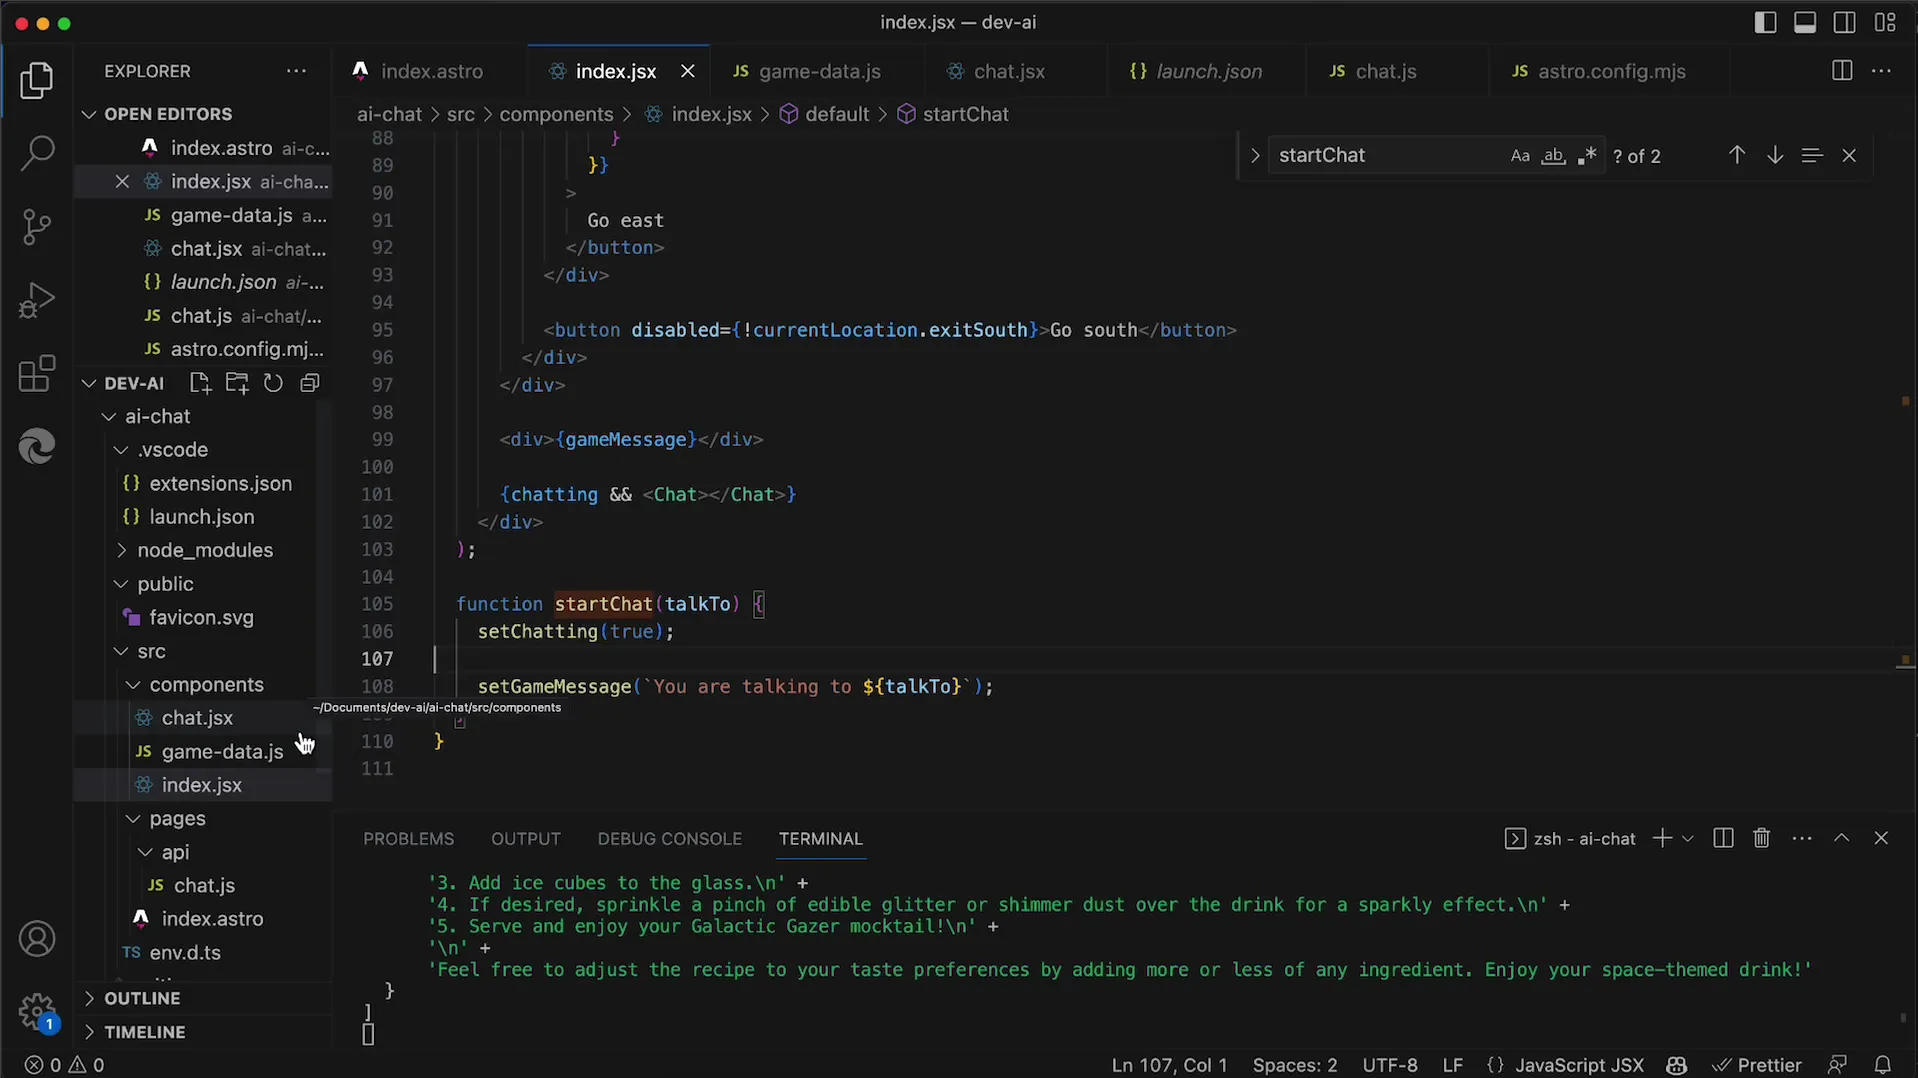
Task: Collapse all folders in DEV-AI explorer
Action: click(x=310, y=383)
